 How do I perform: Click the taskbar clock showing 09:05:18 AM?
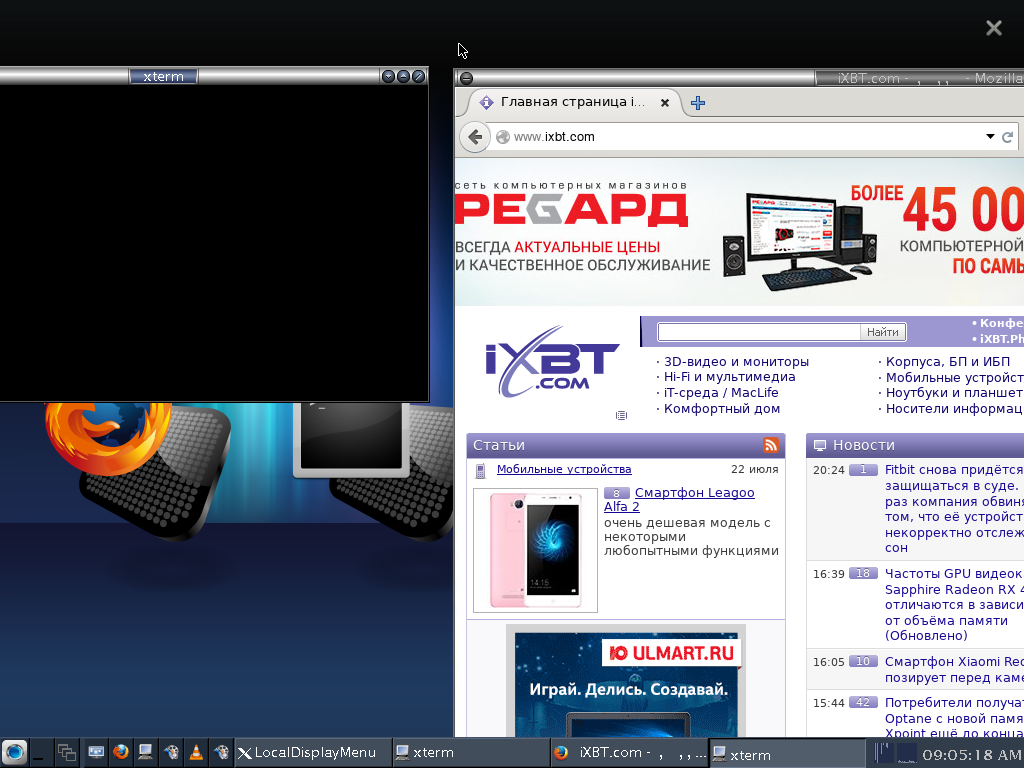pos(972,755)
